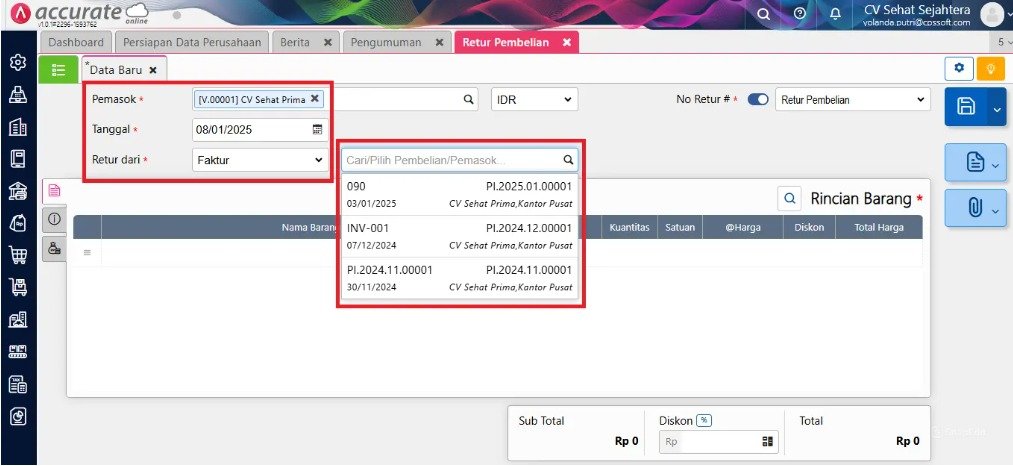
Task: Open the cost/expense side tab icon
Action: (x=54, y=248)
